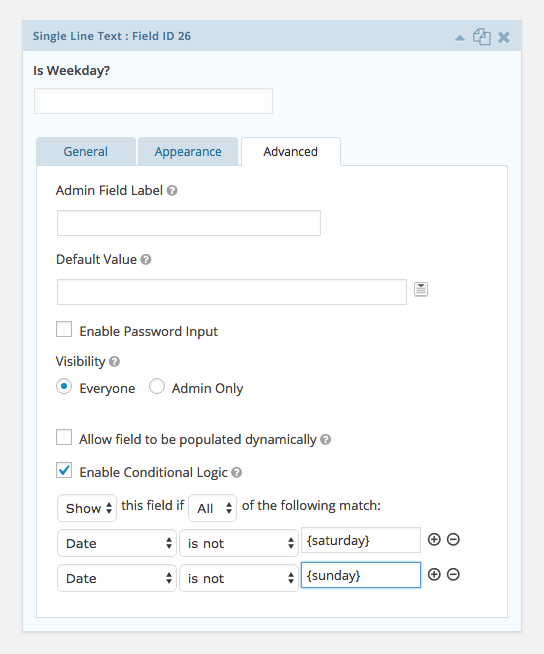Click the Default Value help icon
The height and width of the screenshot is (654, 544).
tap(146, 259)
